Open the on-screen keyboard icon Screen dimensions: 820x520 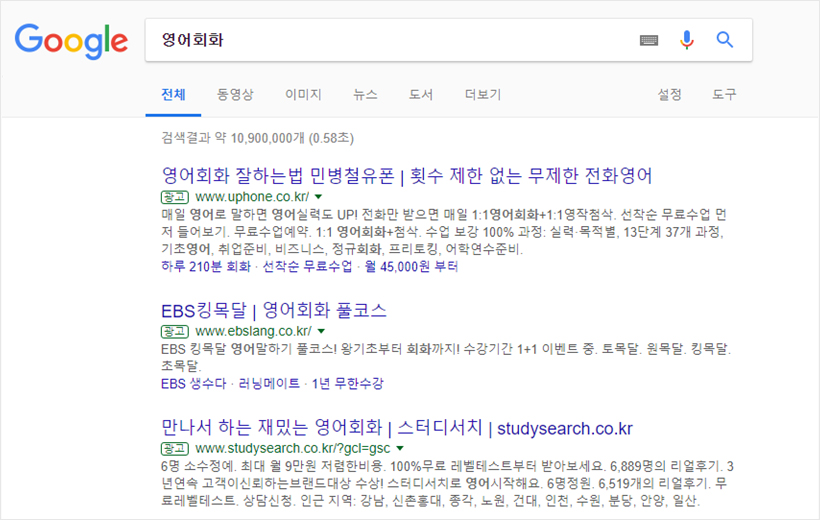click(x=649, y=40)
